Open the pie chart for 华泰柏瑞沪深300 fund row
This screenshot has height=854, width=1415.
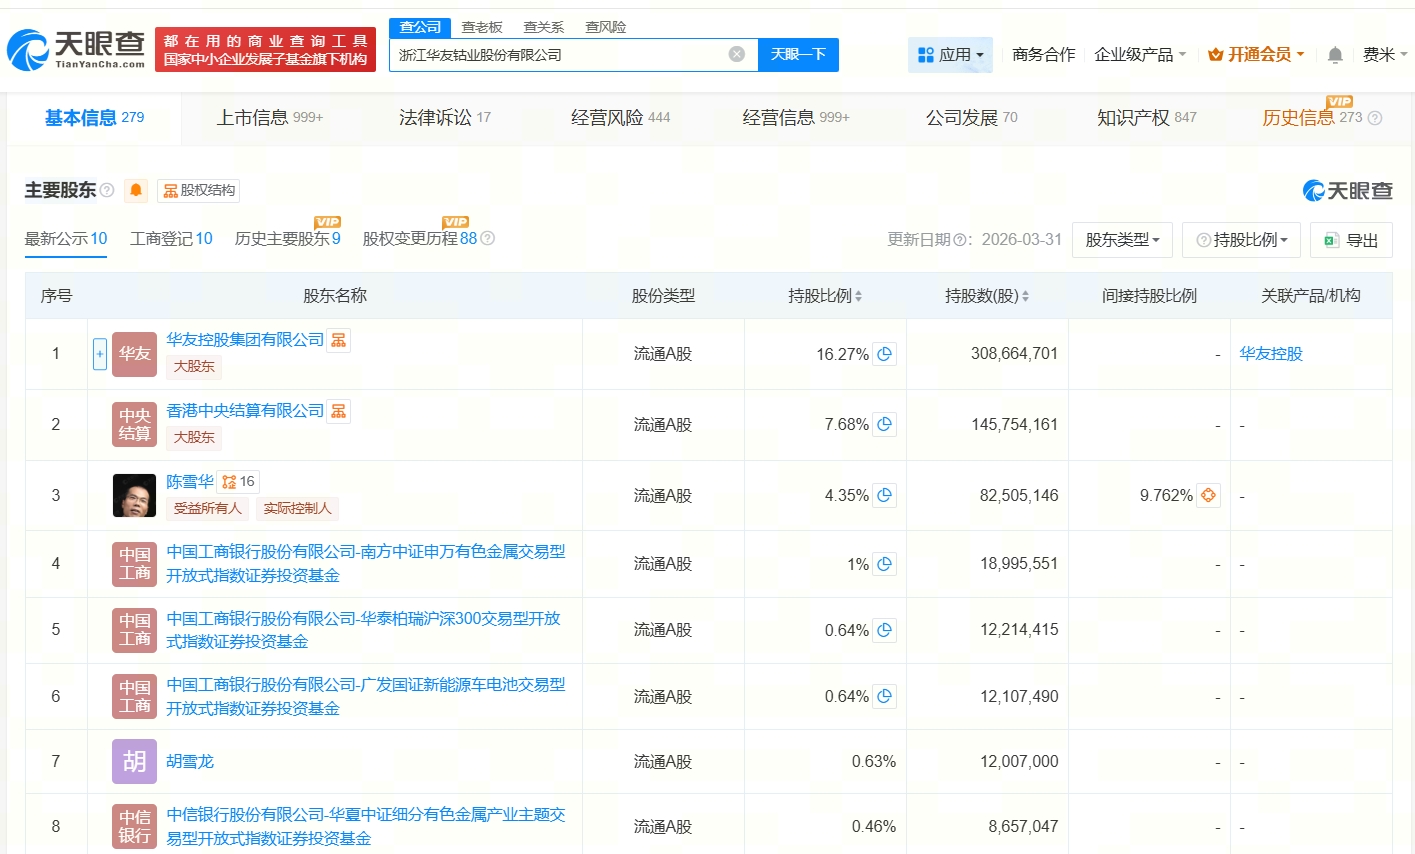tap(884, 631)
